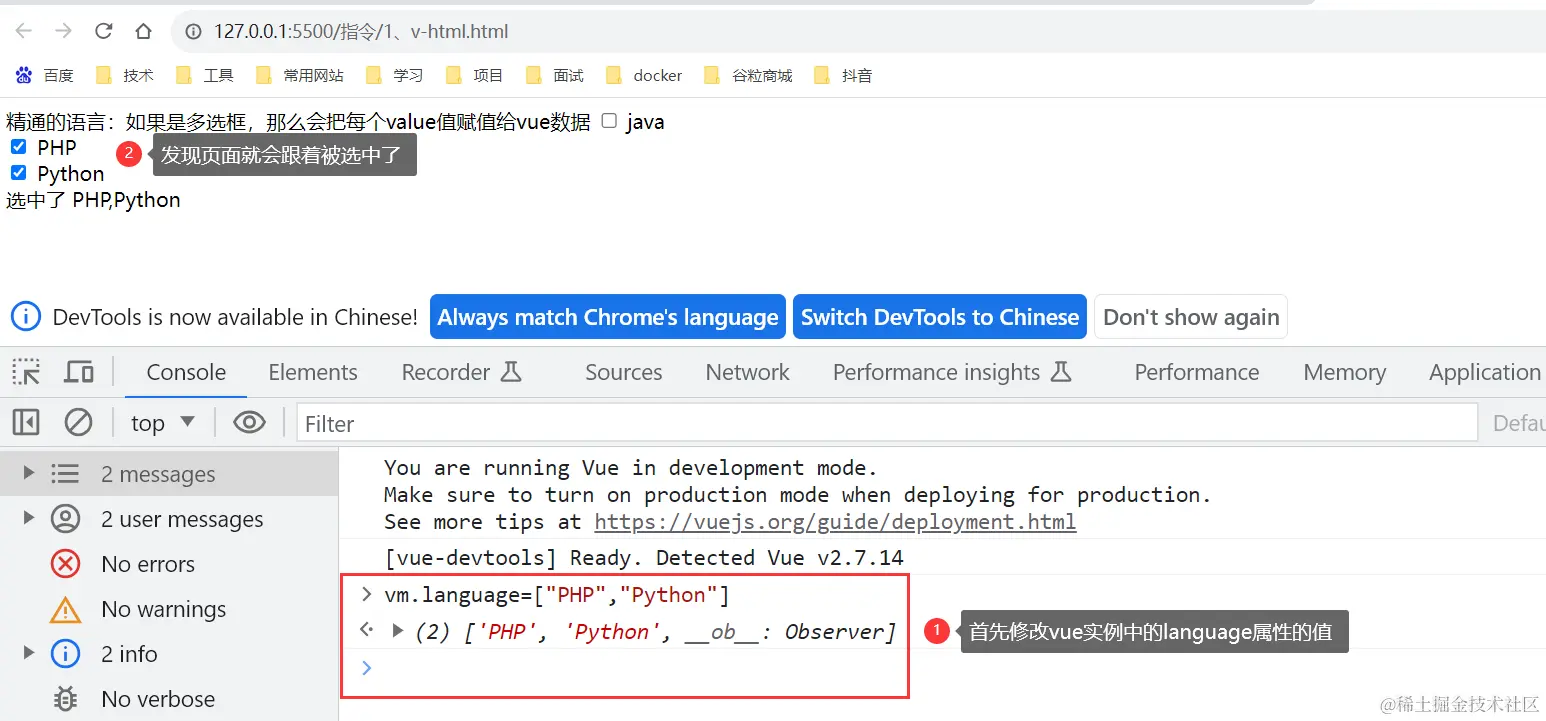Open the 抖音 bookmark folder
The height and width of the screenshot is (721, 1546).
point(844,75)
